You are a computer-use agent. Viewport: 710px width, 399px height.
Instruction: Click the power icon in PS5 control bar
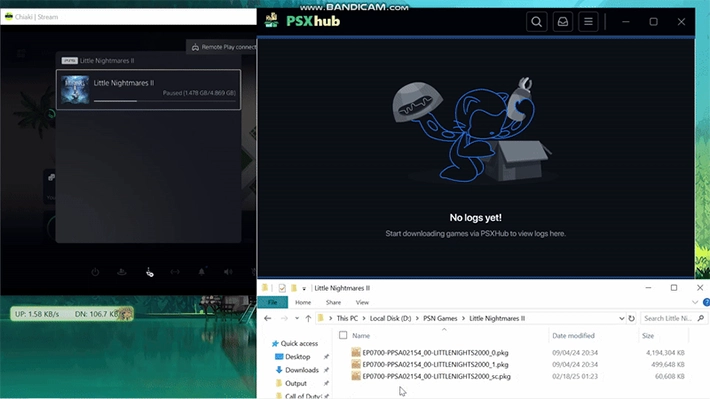click(x=95, y=272)
